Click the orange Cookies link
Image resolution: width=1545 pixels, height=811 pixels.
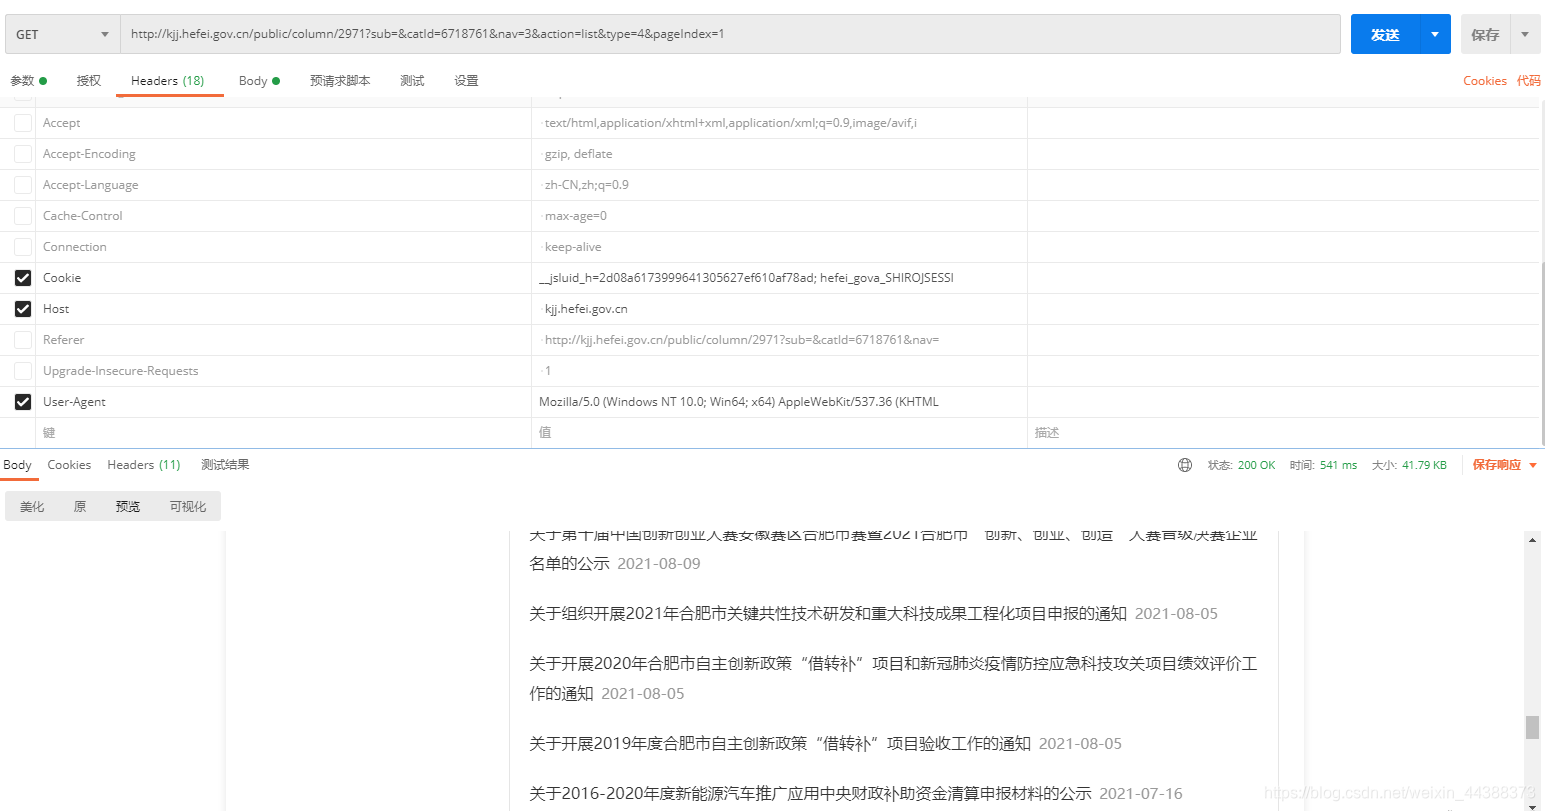click(x=1484, y=81)
